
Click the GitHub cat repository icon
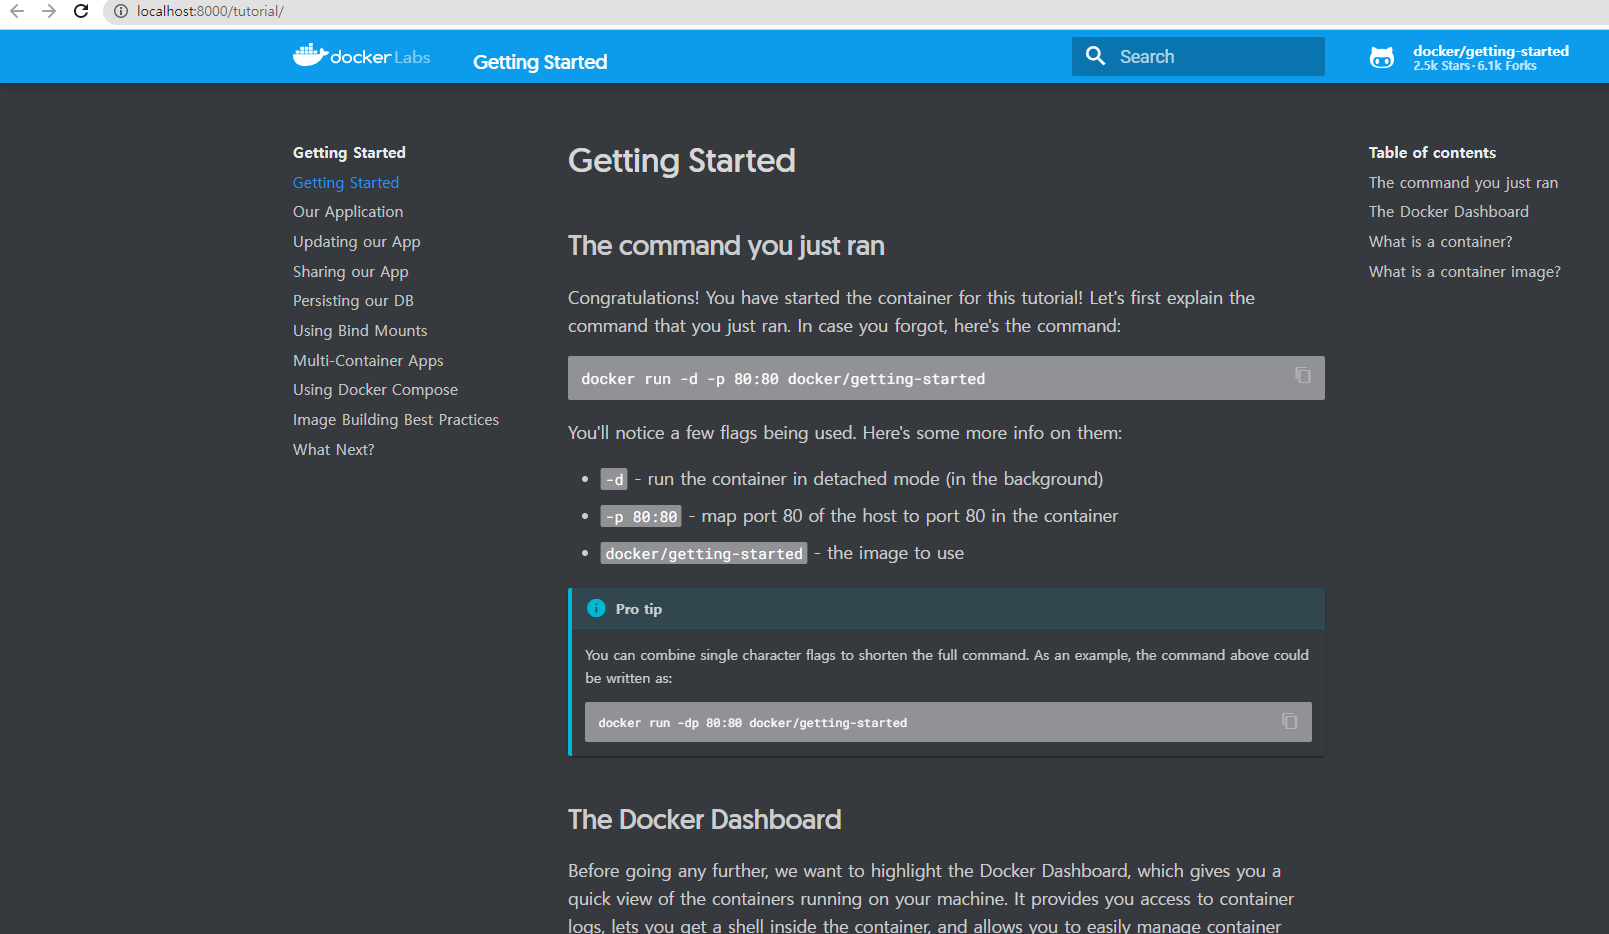pyautogui.click(x=1382, y=57)
